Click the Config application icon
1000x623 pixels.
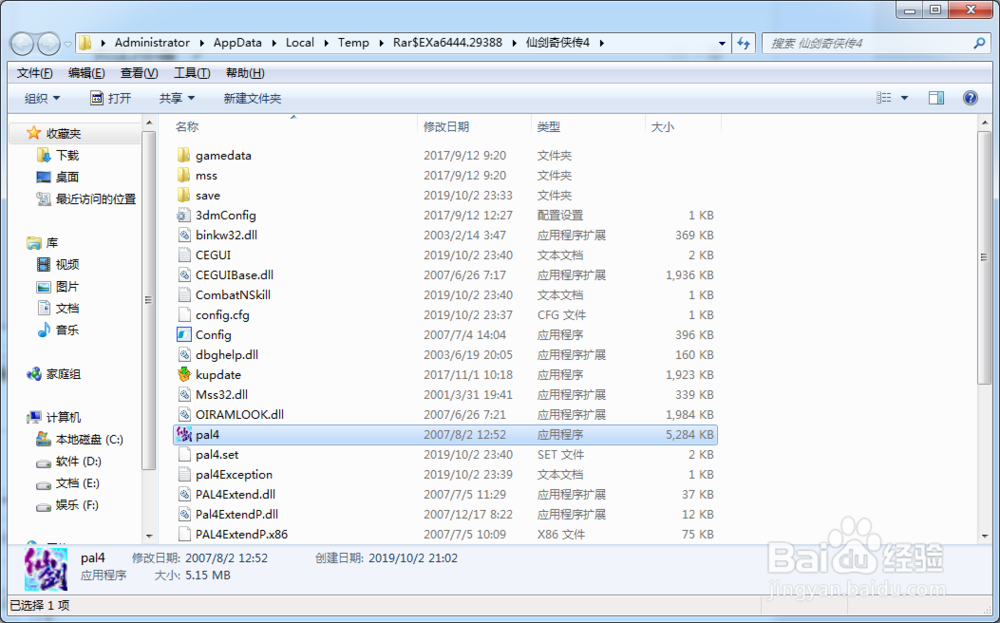point(184,334)
